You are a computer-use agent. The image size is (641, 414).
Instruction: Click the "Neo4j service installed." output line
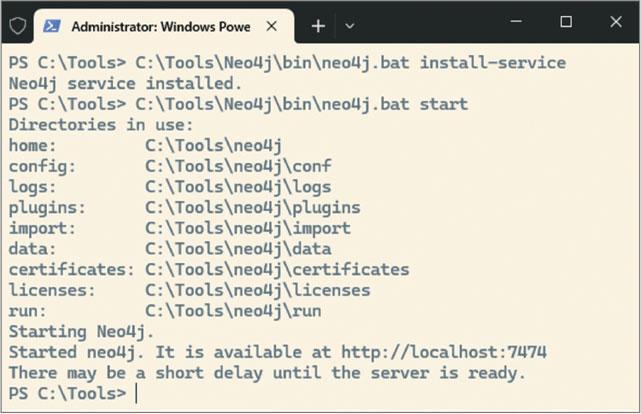point(125,83)
